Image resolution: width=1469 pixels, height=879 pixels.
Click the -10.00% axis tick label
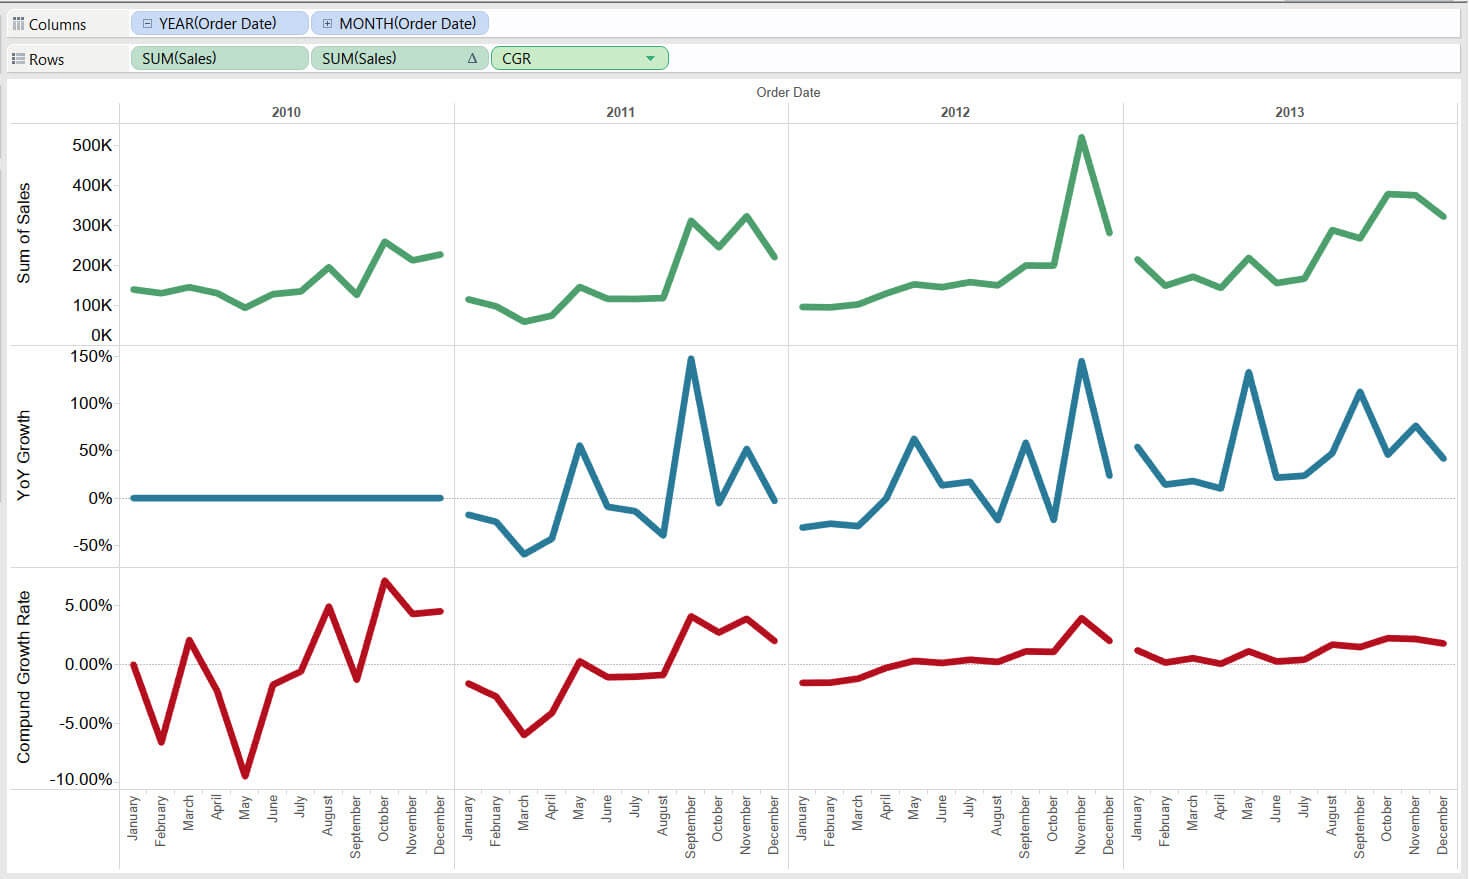[81, 779]
